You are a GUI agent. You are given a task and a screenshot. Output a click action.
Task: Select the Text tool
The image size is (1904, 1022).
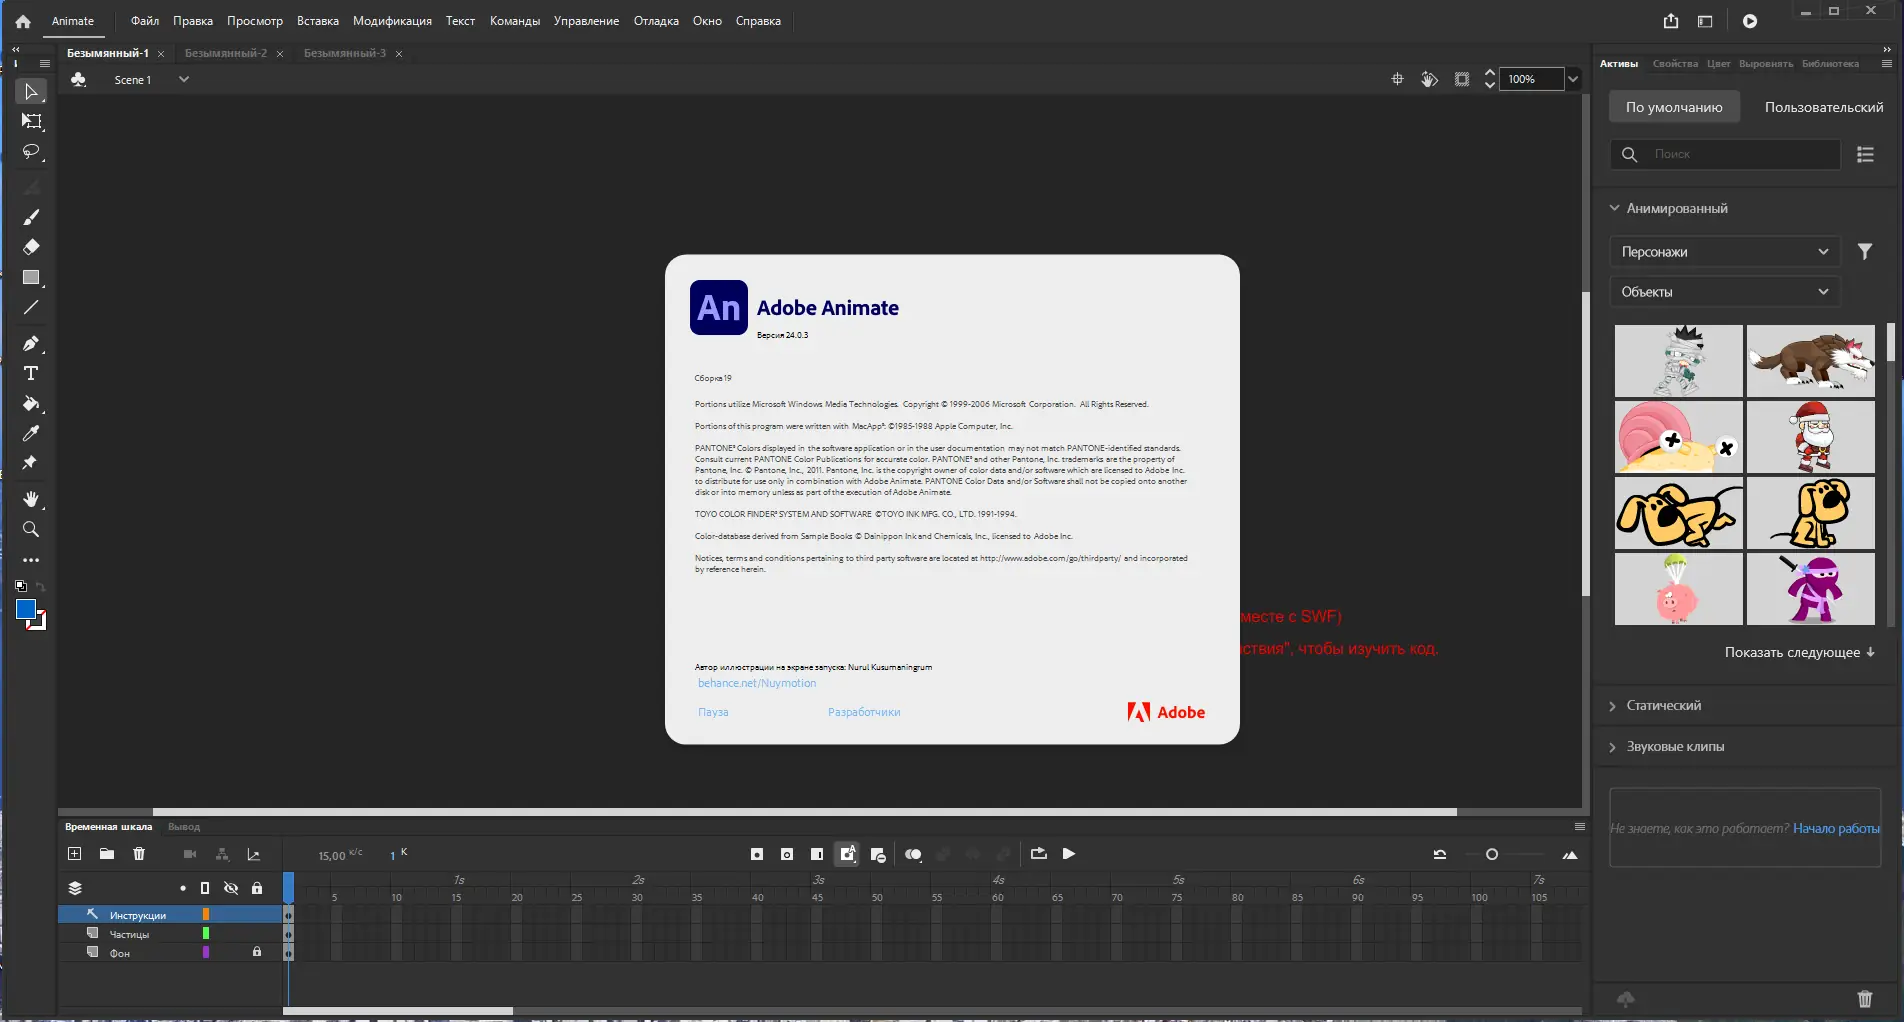pos(31,373)
